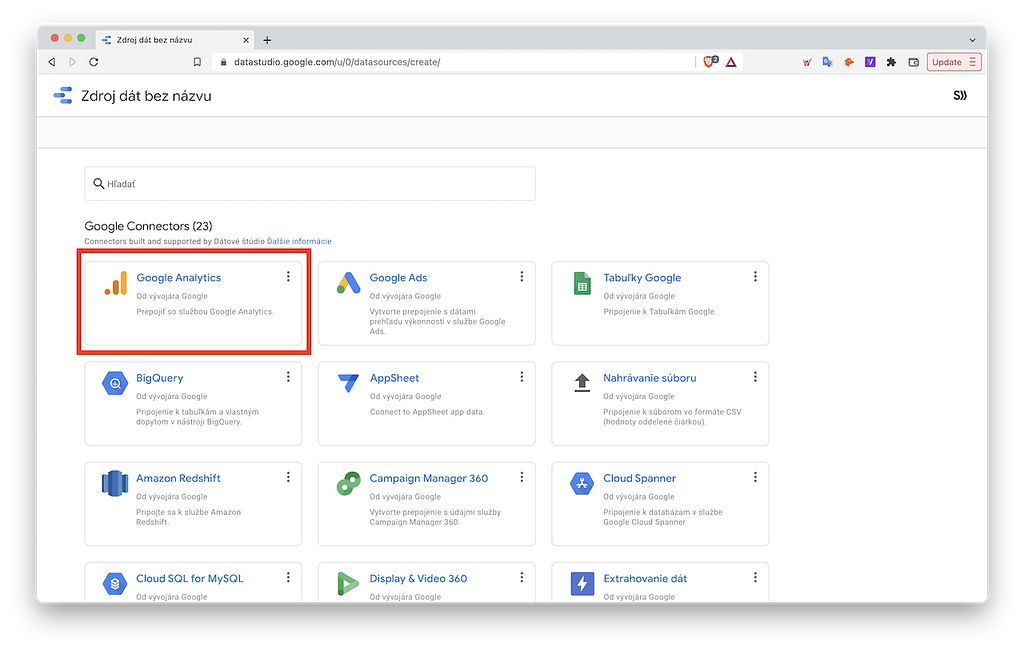
Task: Click the Data Studio logo in header
Action: point(63,95)
